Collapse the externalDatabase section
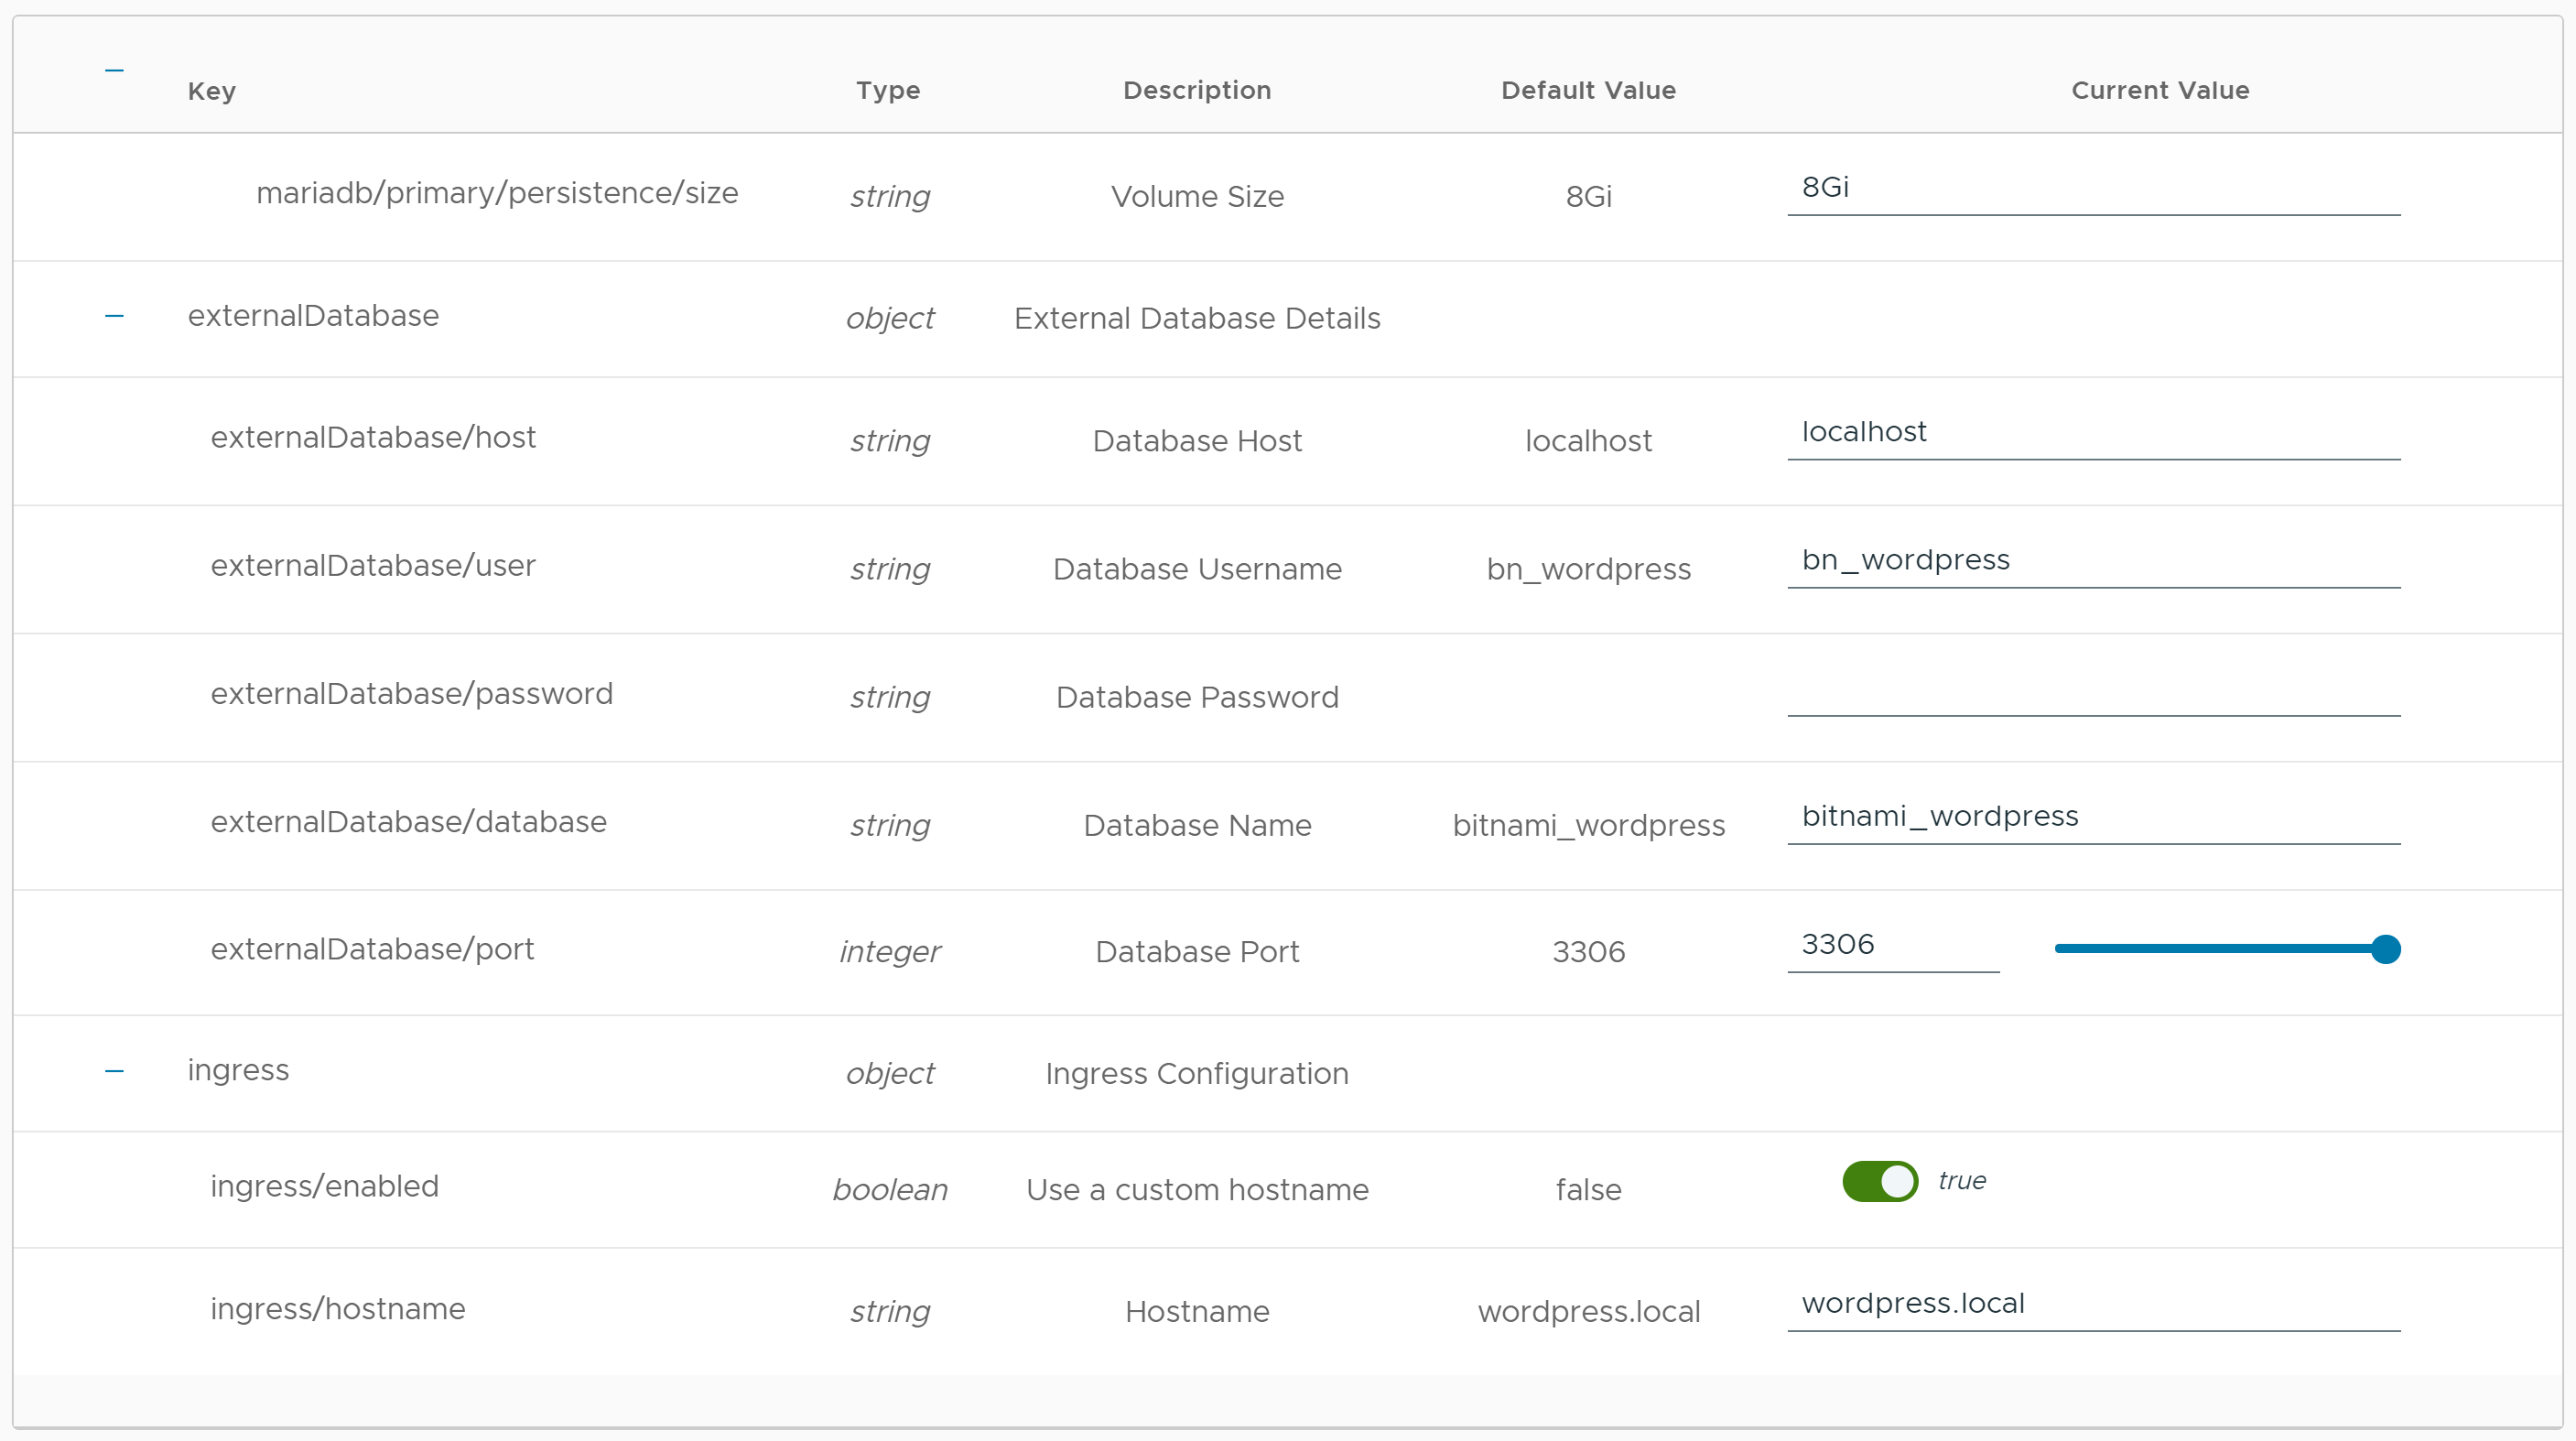Viewport: 2576px width, 1441px height. pyautogui.click(x=114, y=316)
